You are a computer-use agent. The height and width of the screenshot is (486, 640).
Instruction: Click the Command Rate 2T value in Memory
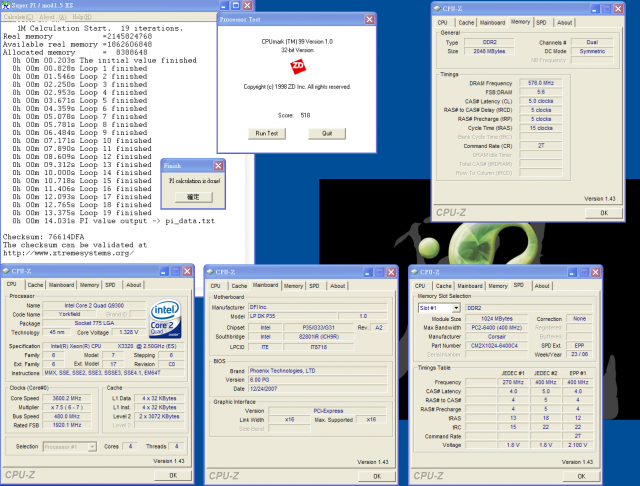[540, 146]
